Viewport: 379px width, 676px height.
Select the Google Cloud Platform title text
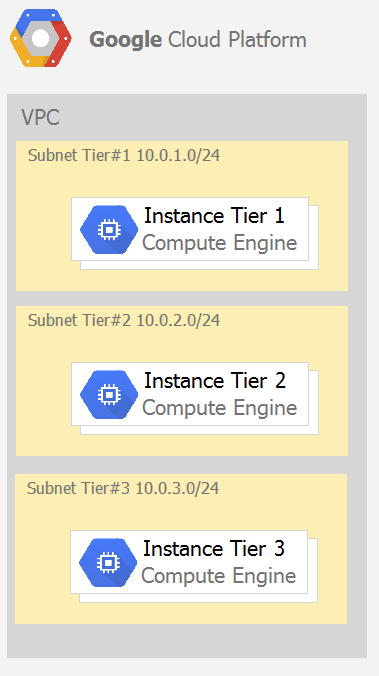coord(198,40)
